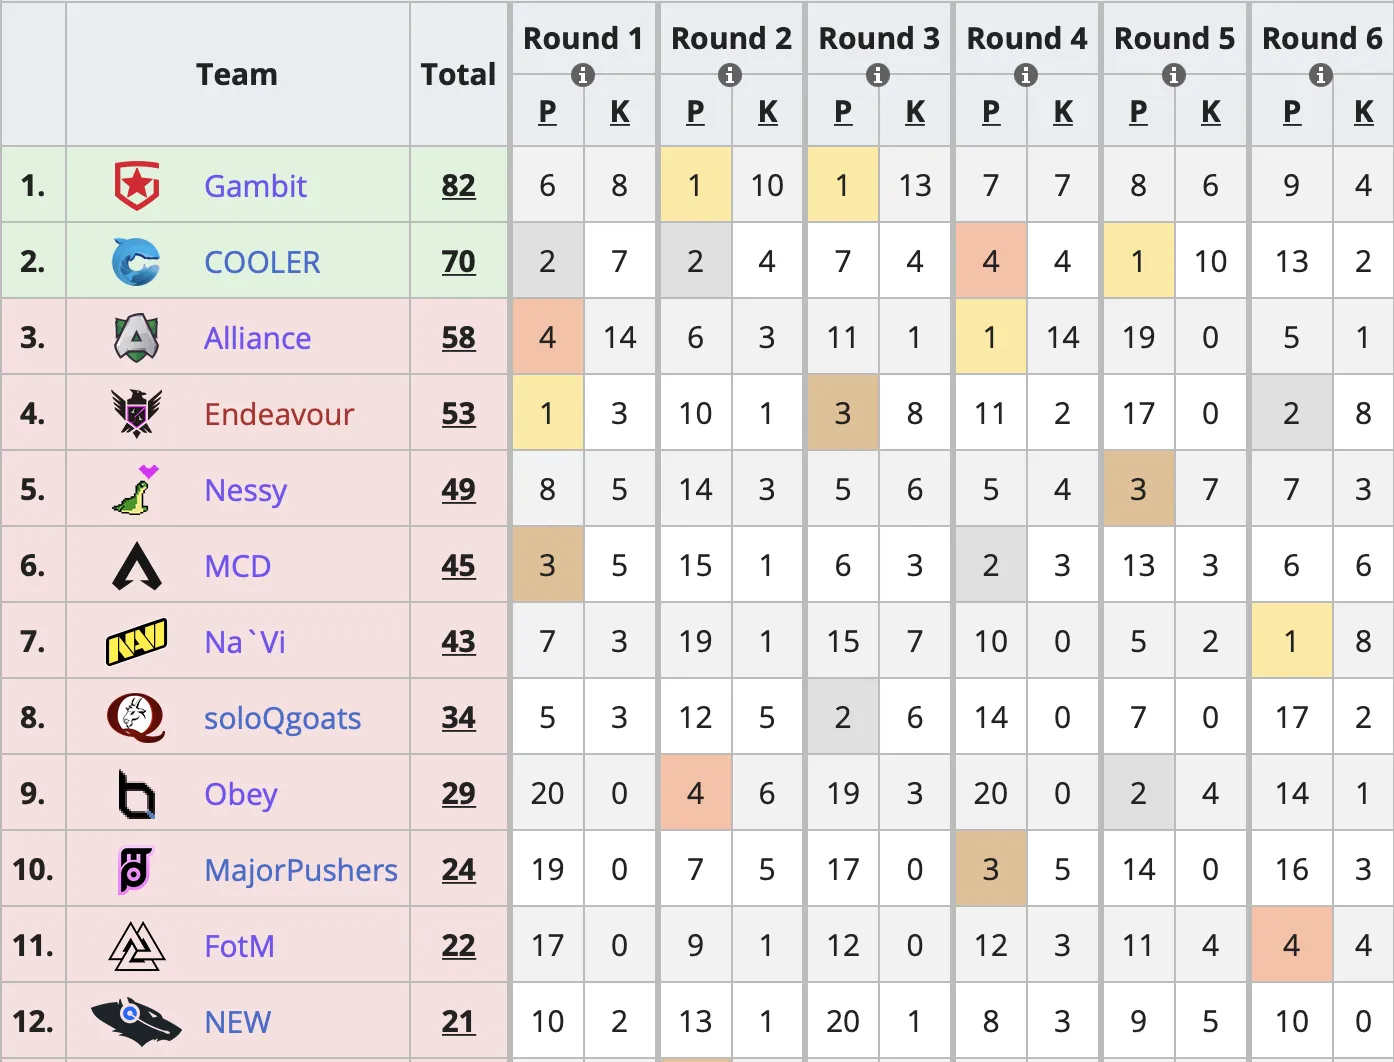This screenshot has height=1062, width=1394.
Task: Click Gambit's total score 82
Action: pos(459,186)
